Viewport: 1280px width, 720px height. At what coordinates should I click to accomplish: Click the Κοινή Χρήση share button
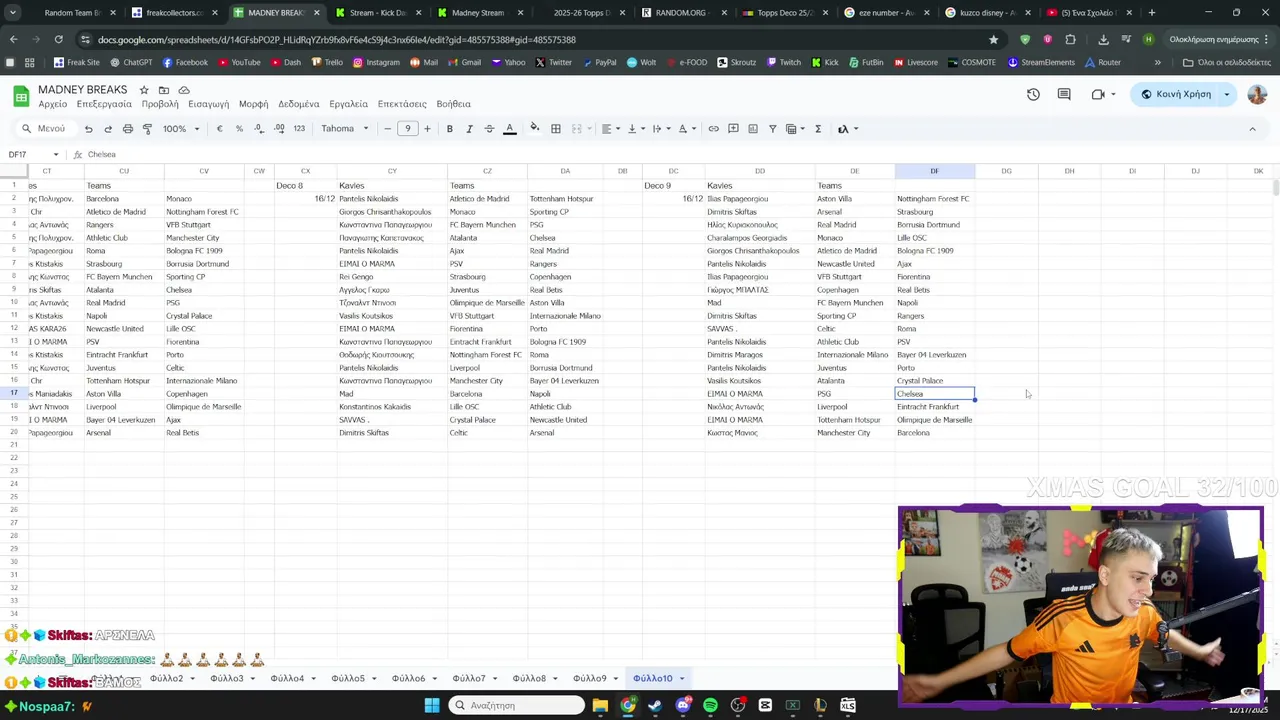[1176, 94]
